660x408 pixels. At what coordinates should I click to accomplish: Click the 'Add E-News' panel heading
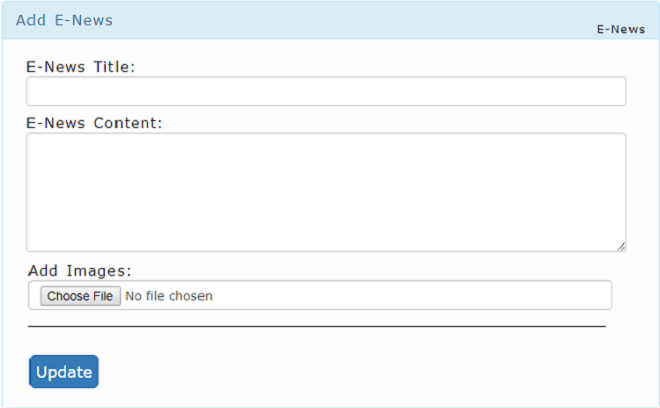pyautogui.click(x=64, y=20)
